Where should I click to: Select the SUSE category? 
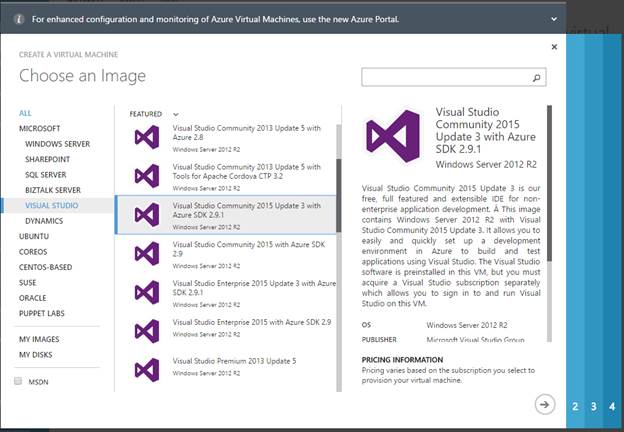pyautogui.click(x=27, y=282)
